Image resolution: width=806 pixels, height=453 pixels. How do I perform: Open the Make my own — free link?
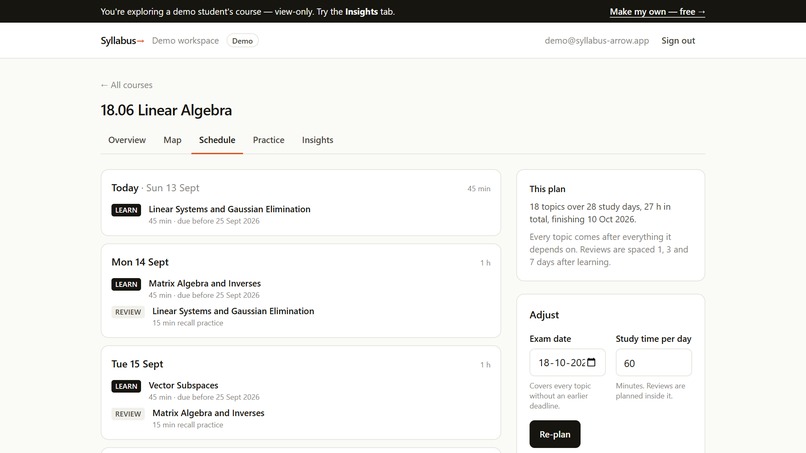point(657,11)
